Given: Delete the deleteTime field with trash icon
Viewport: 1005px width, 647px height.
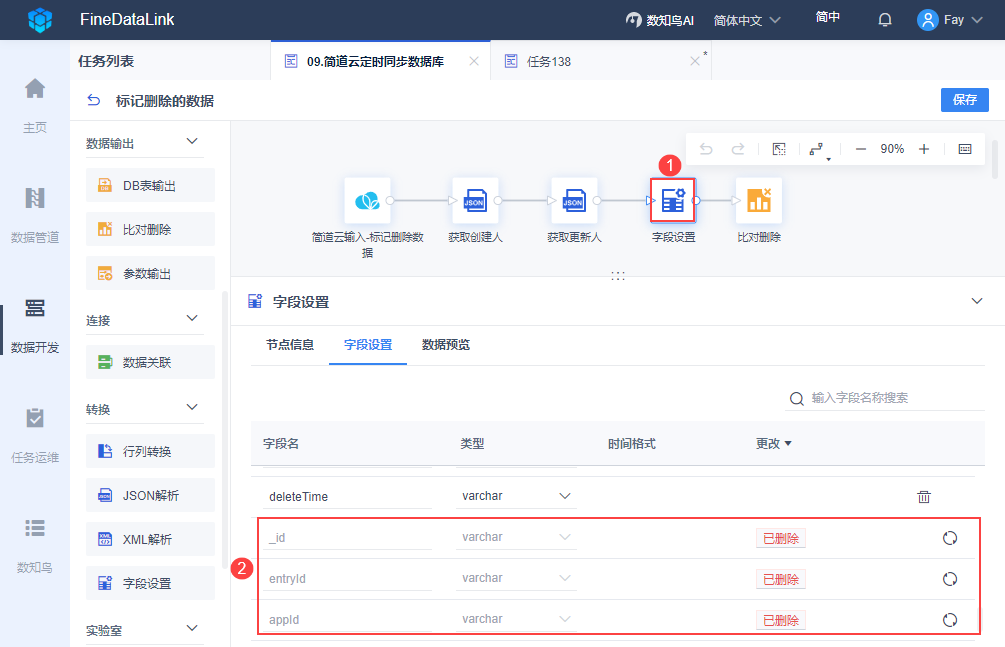Looking at the screenshot, I should tap(924, 497).
